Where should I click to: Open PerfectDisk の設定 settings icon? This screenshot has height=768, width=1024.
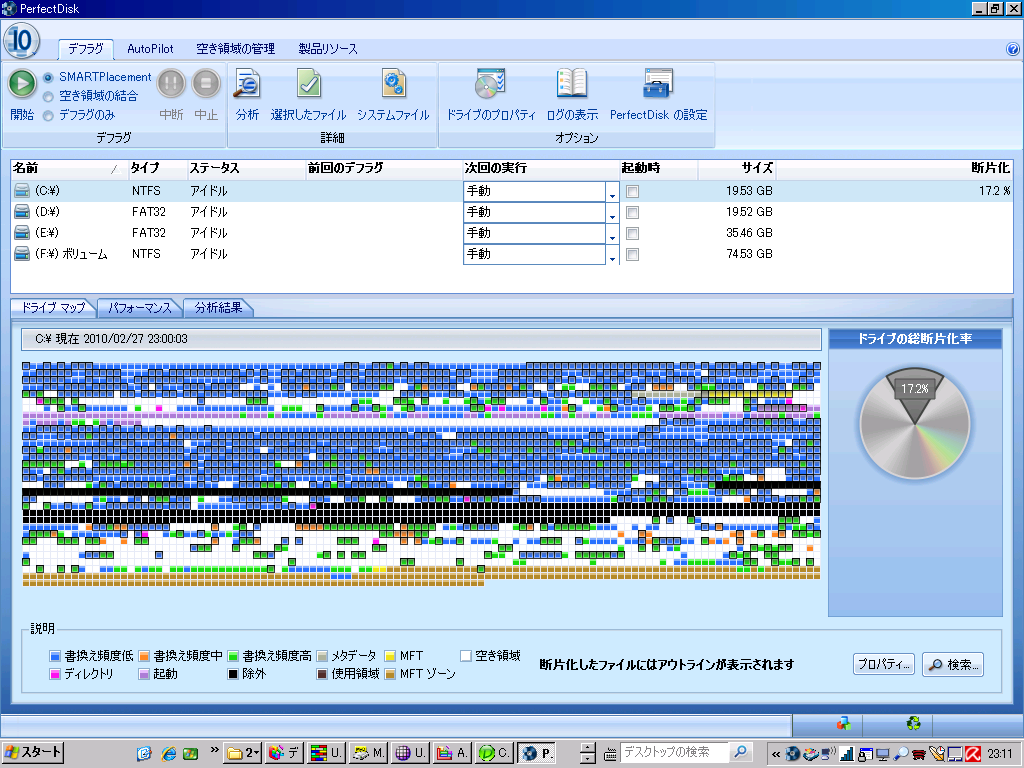tap(658, 84)
